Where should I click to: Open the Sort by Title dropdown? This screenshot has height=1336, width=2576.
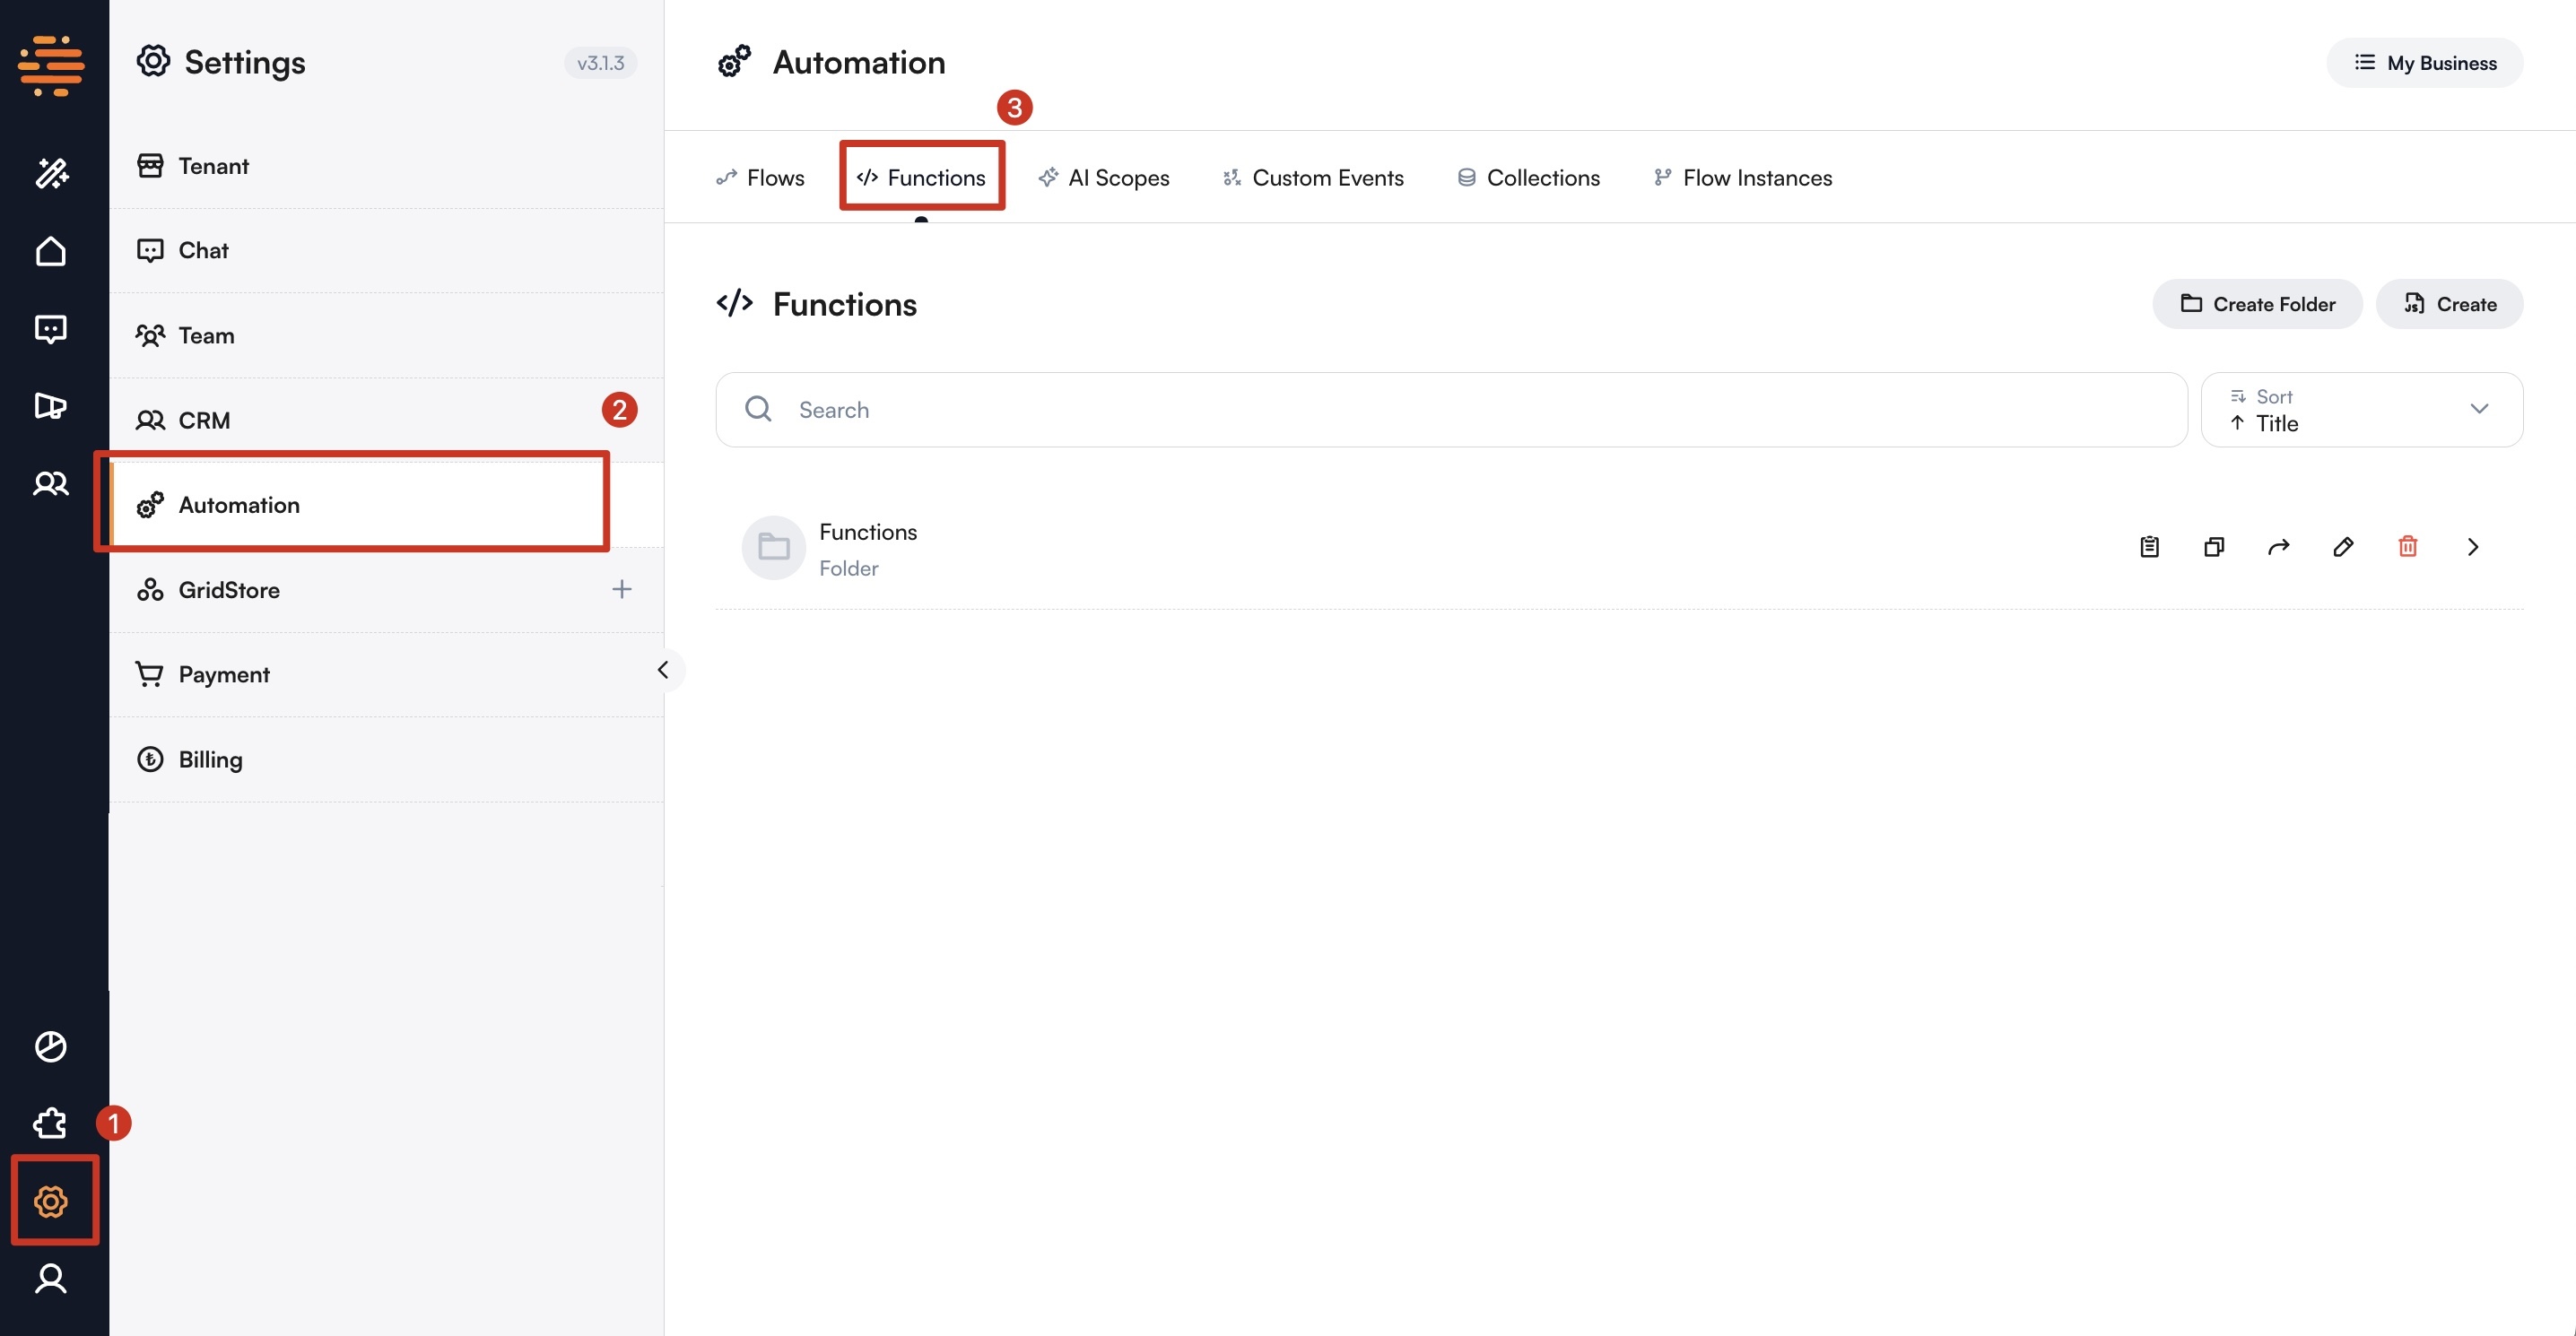click(x=2362, y=409)
